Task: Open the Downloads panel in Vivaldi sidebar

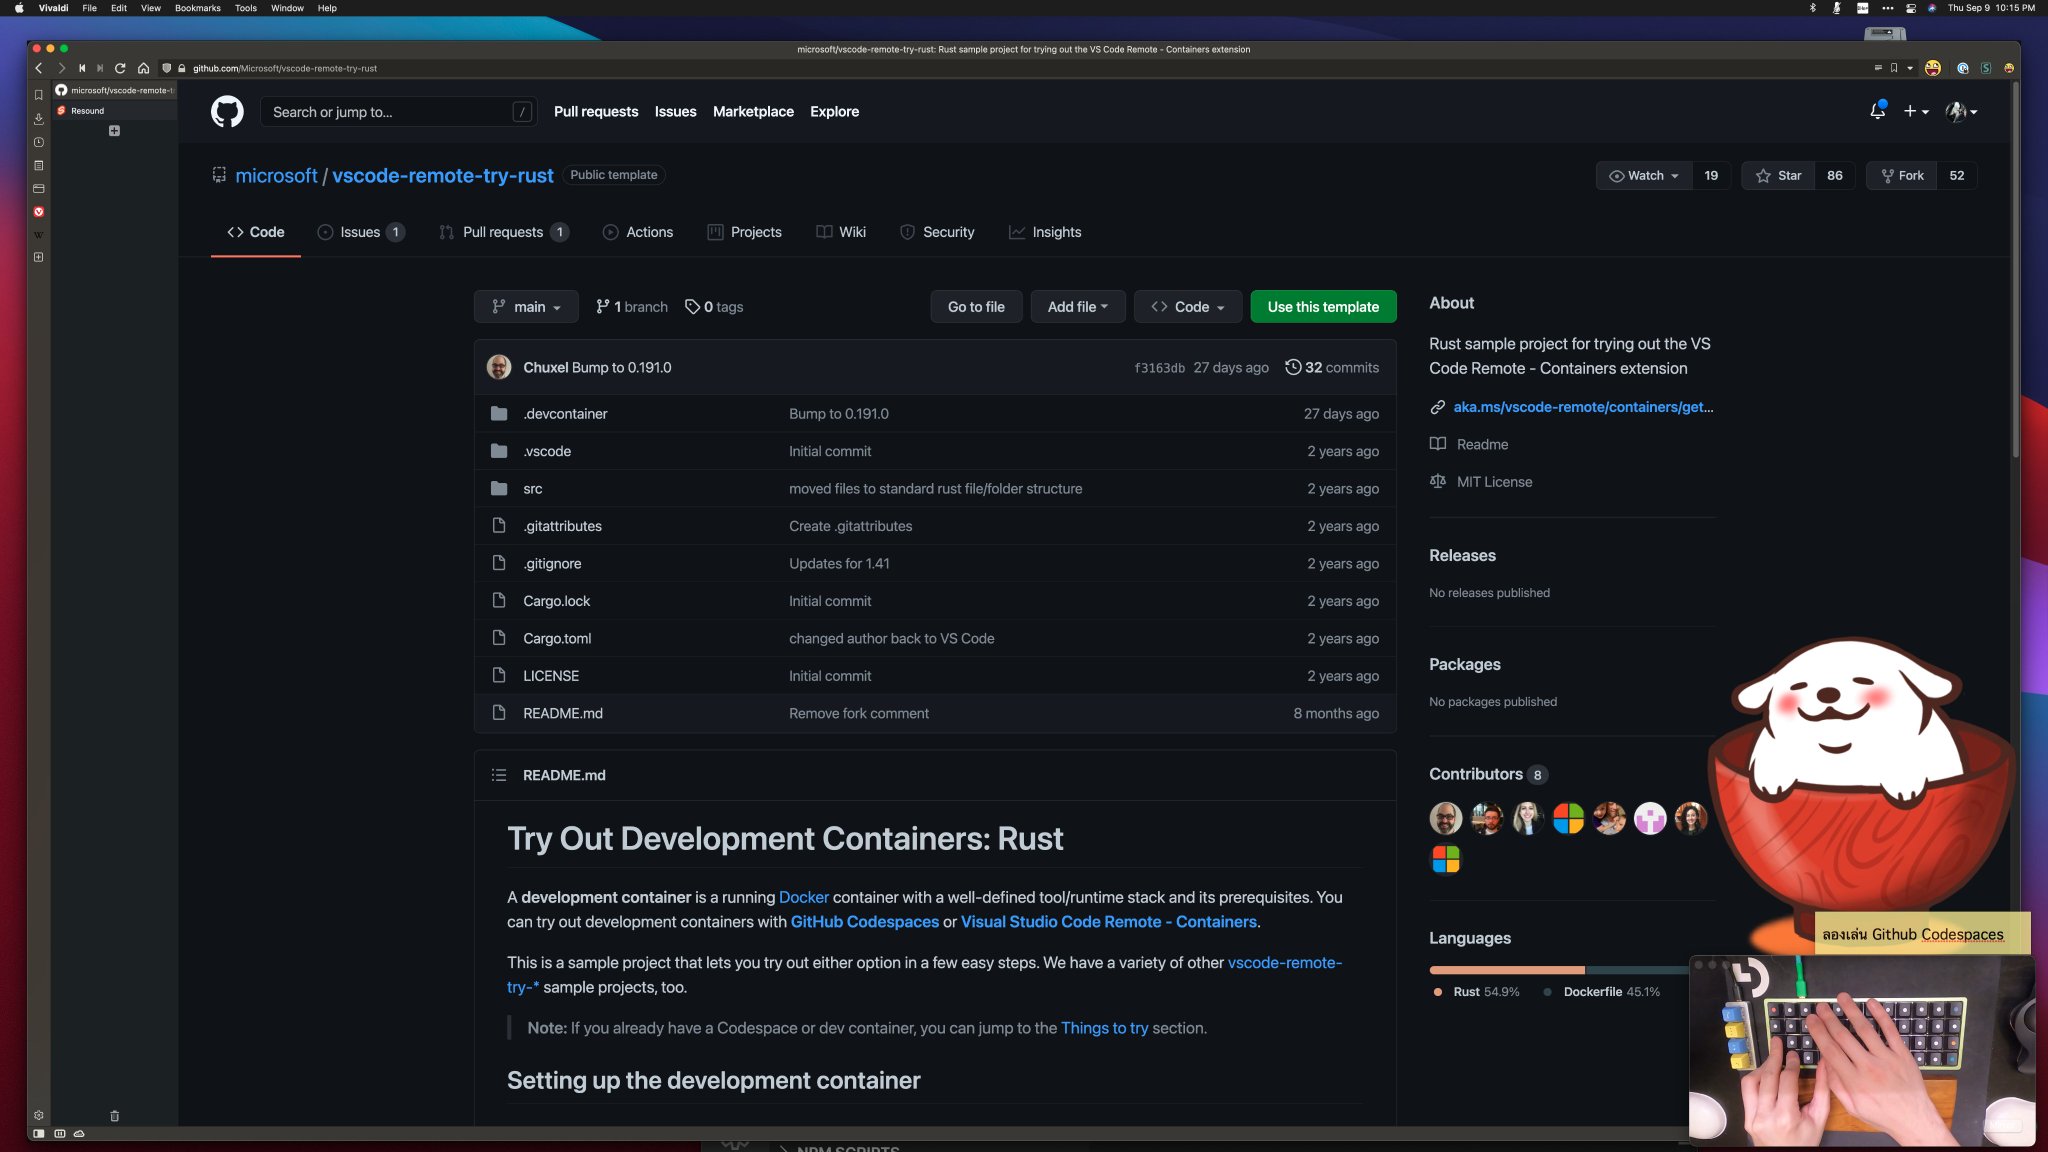Action: 38,118
